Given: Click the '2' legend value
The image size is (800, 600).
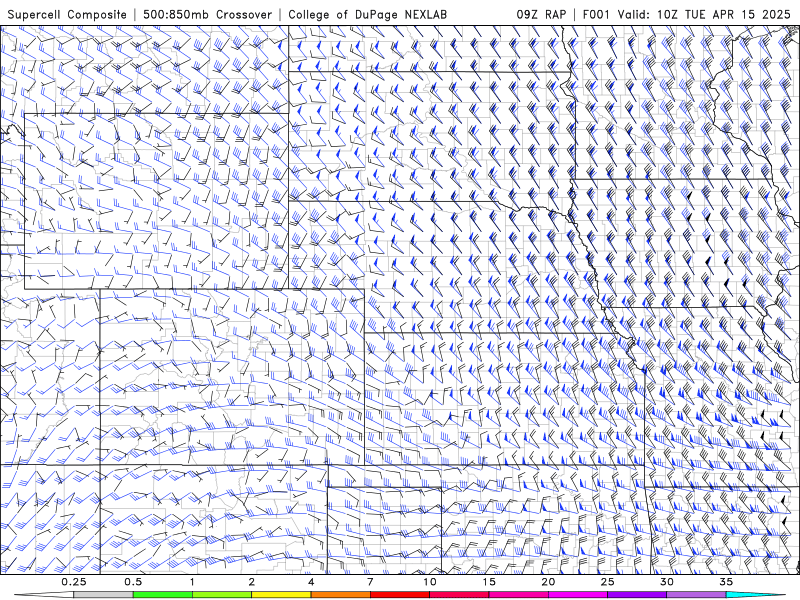Looking at the screenshot, I should pos(252,582).
